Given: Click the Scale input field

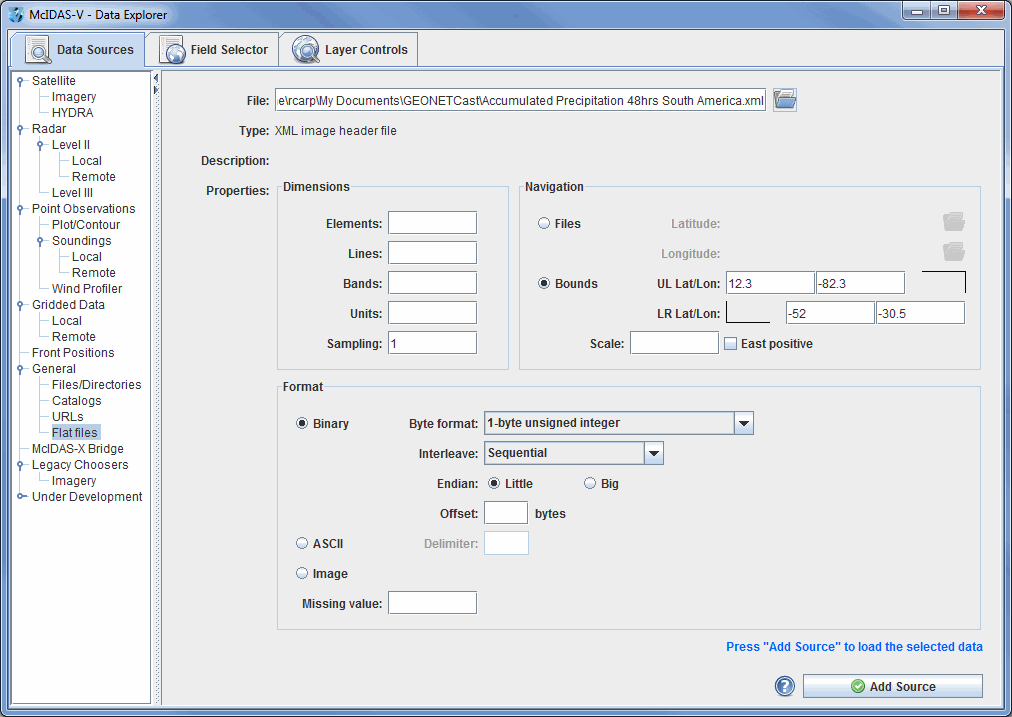Looking at the screenshot, I should [x=674, y=343].
